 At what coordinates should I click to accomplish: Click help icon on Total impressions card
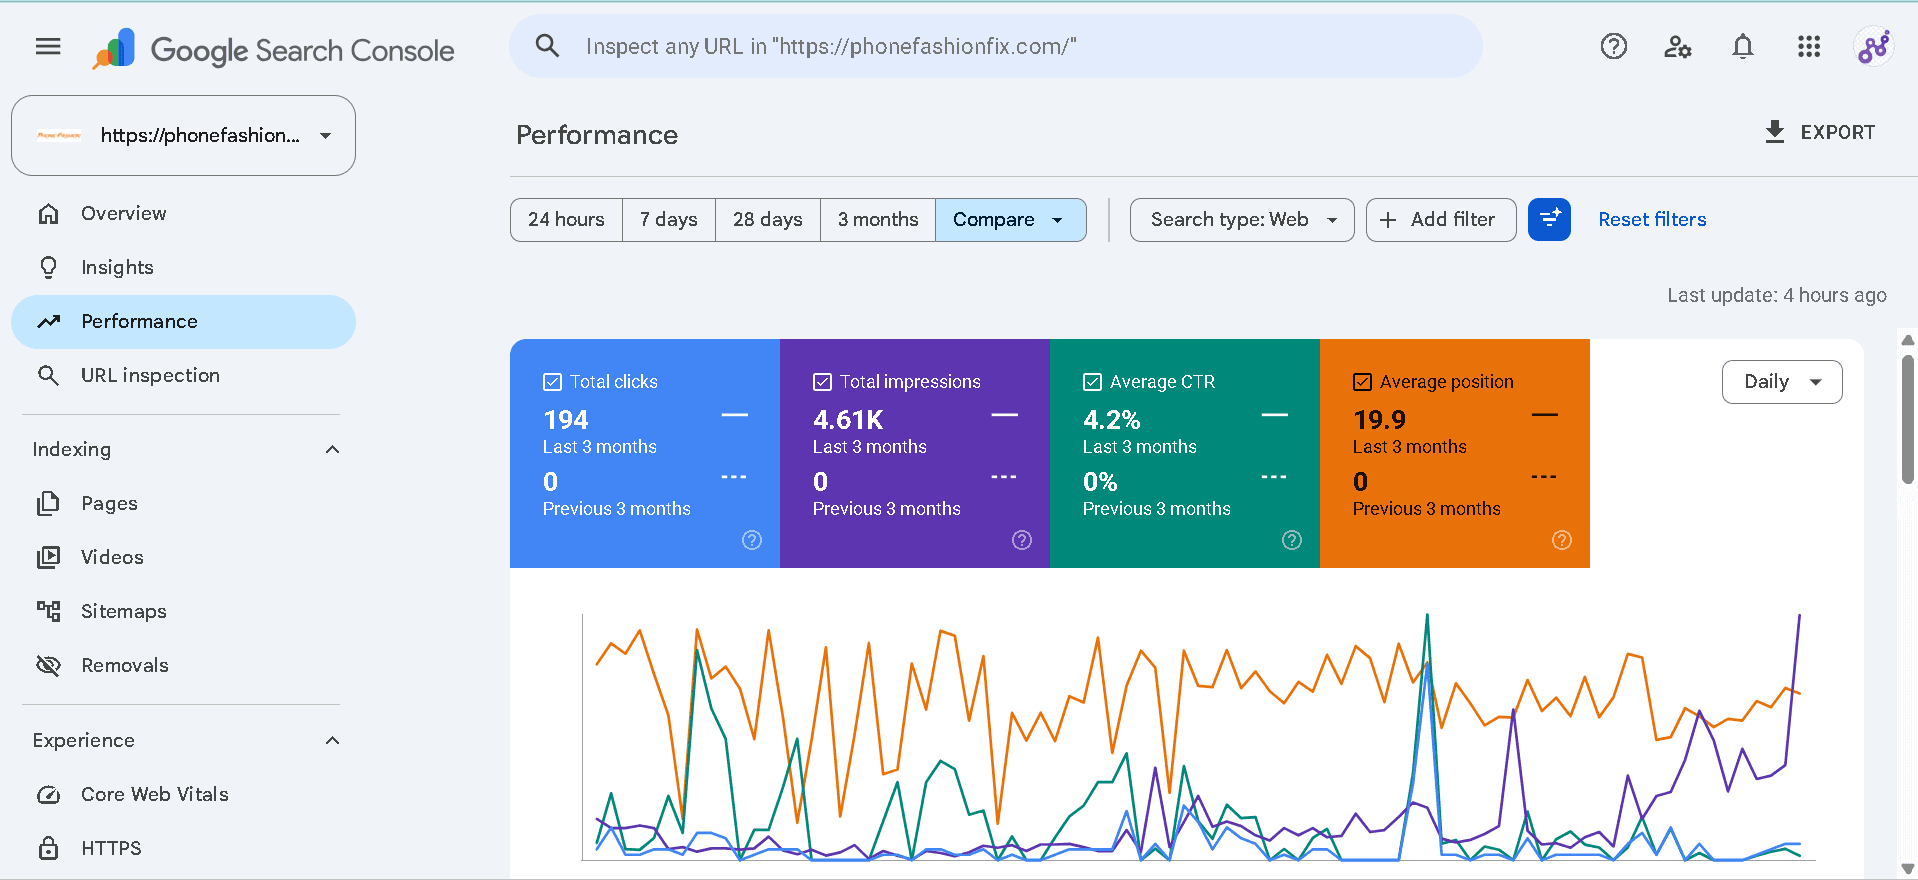coord(1022,540)
